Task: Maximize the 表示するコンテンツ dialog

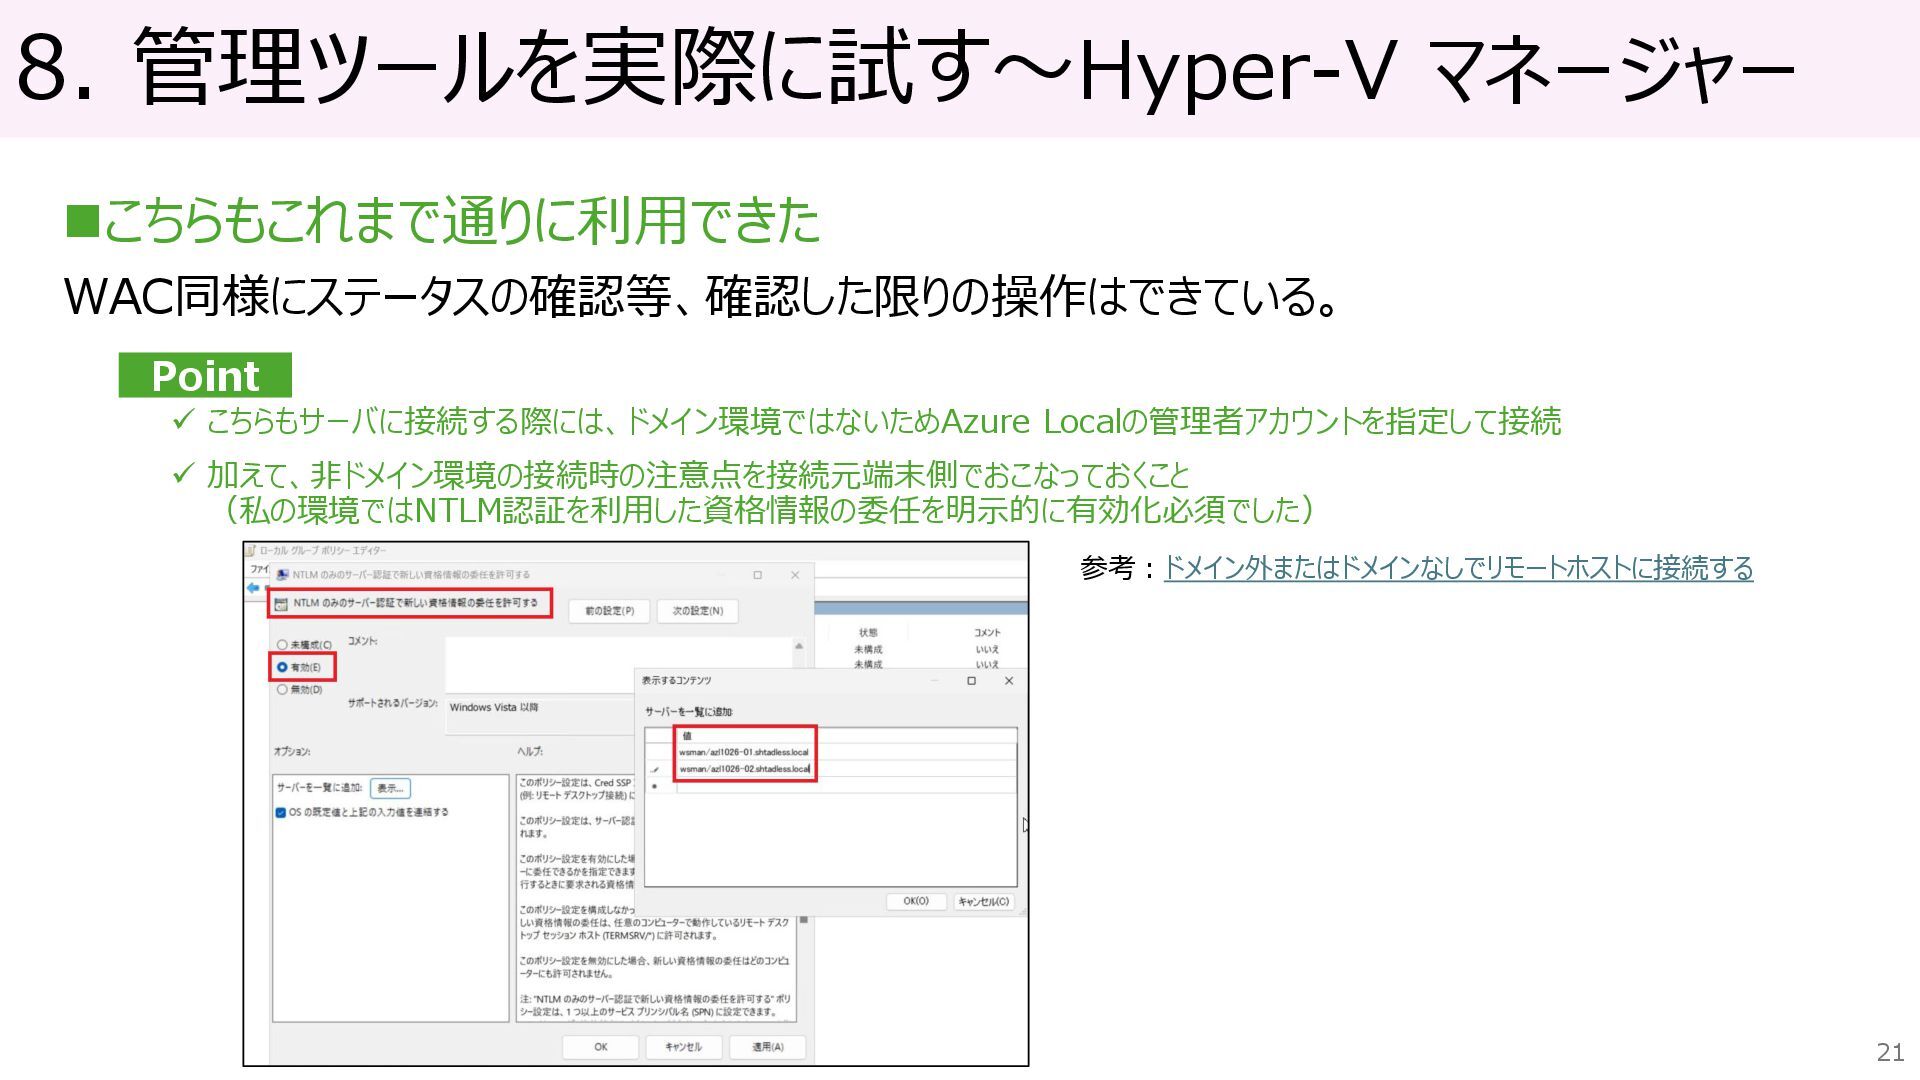Action: (x=971, y=681)
